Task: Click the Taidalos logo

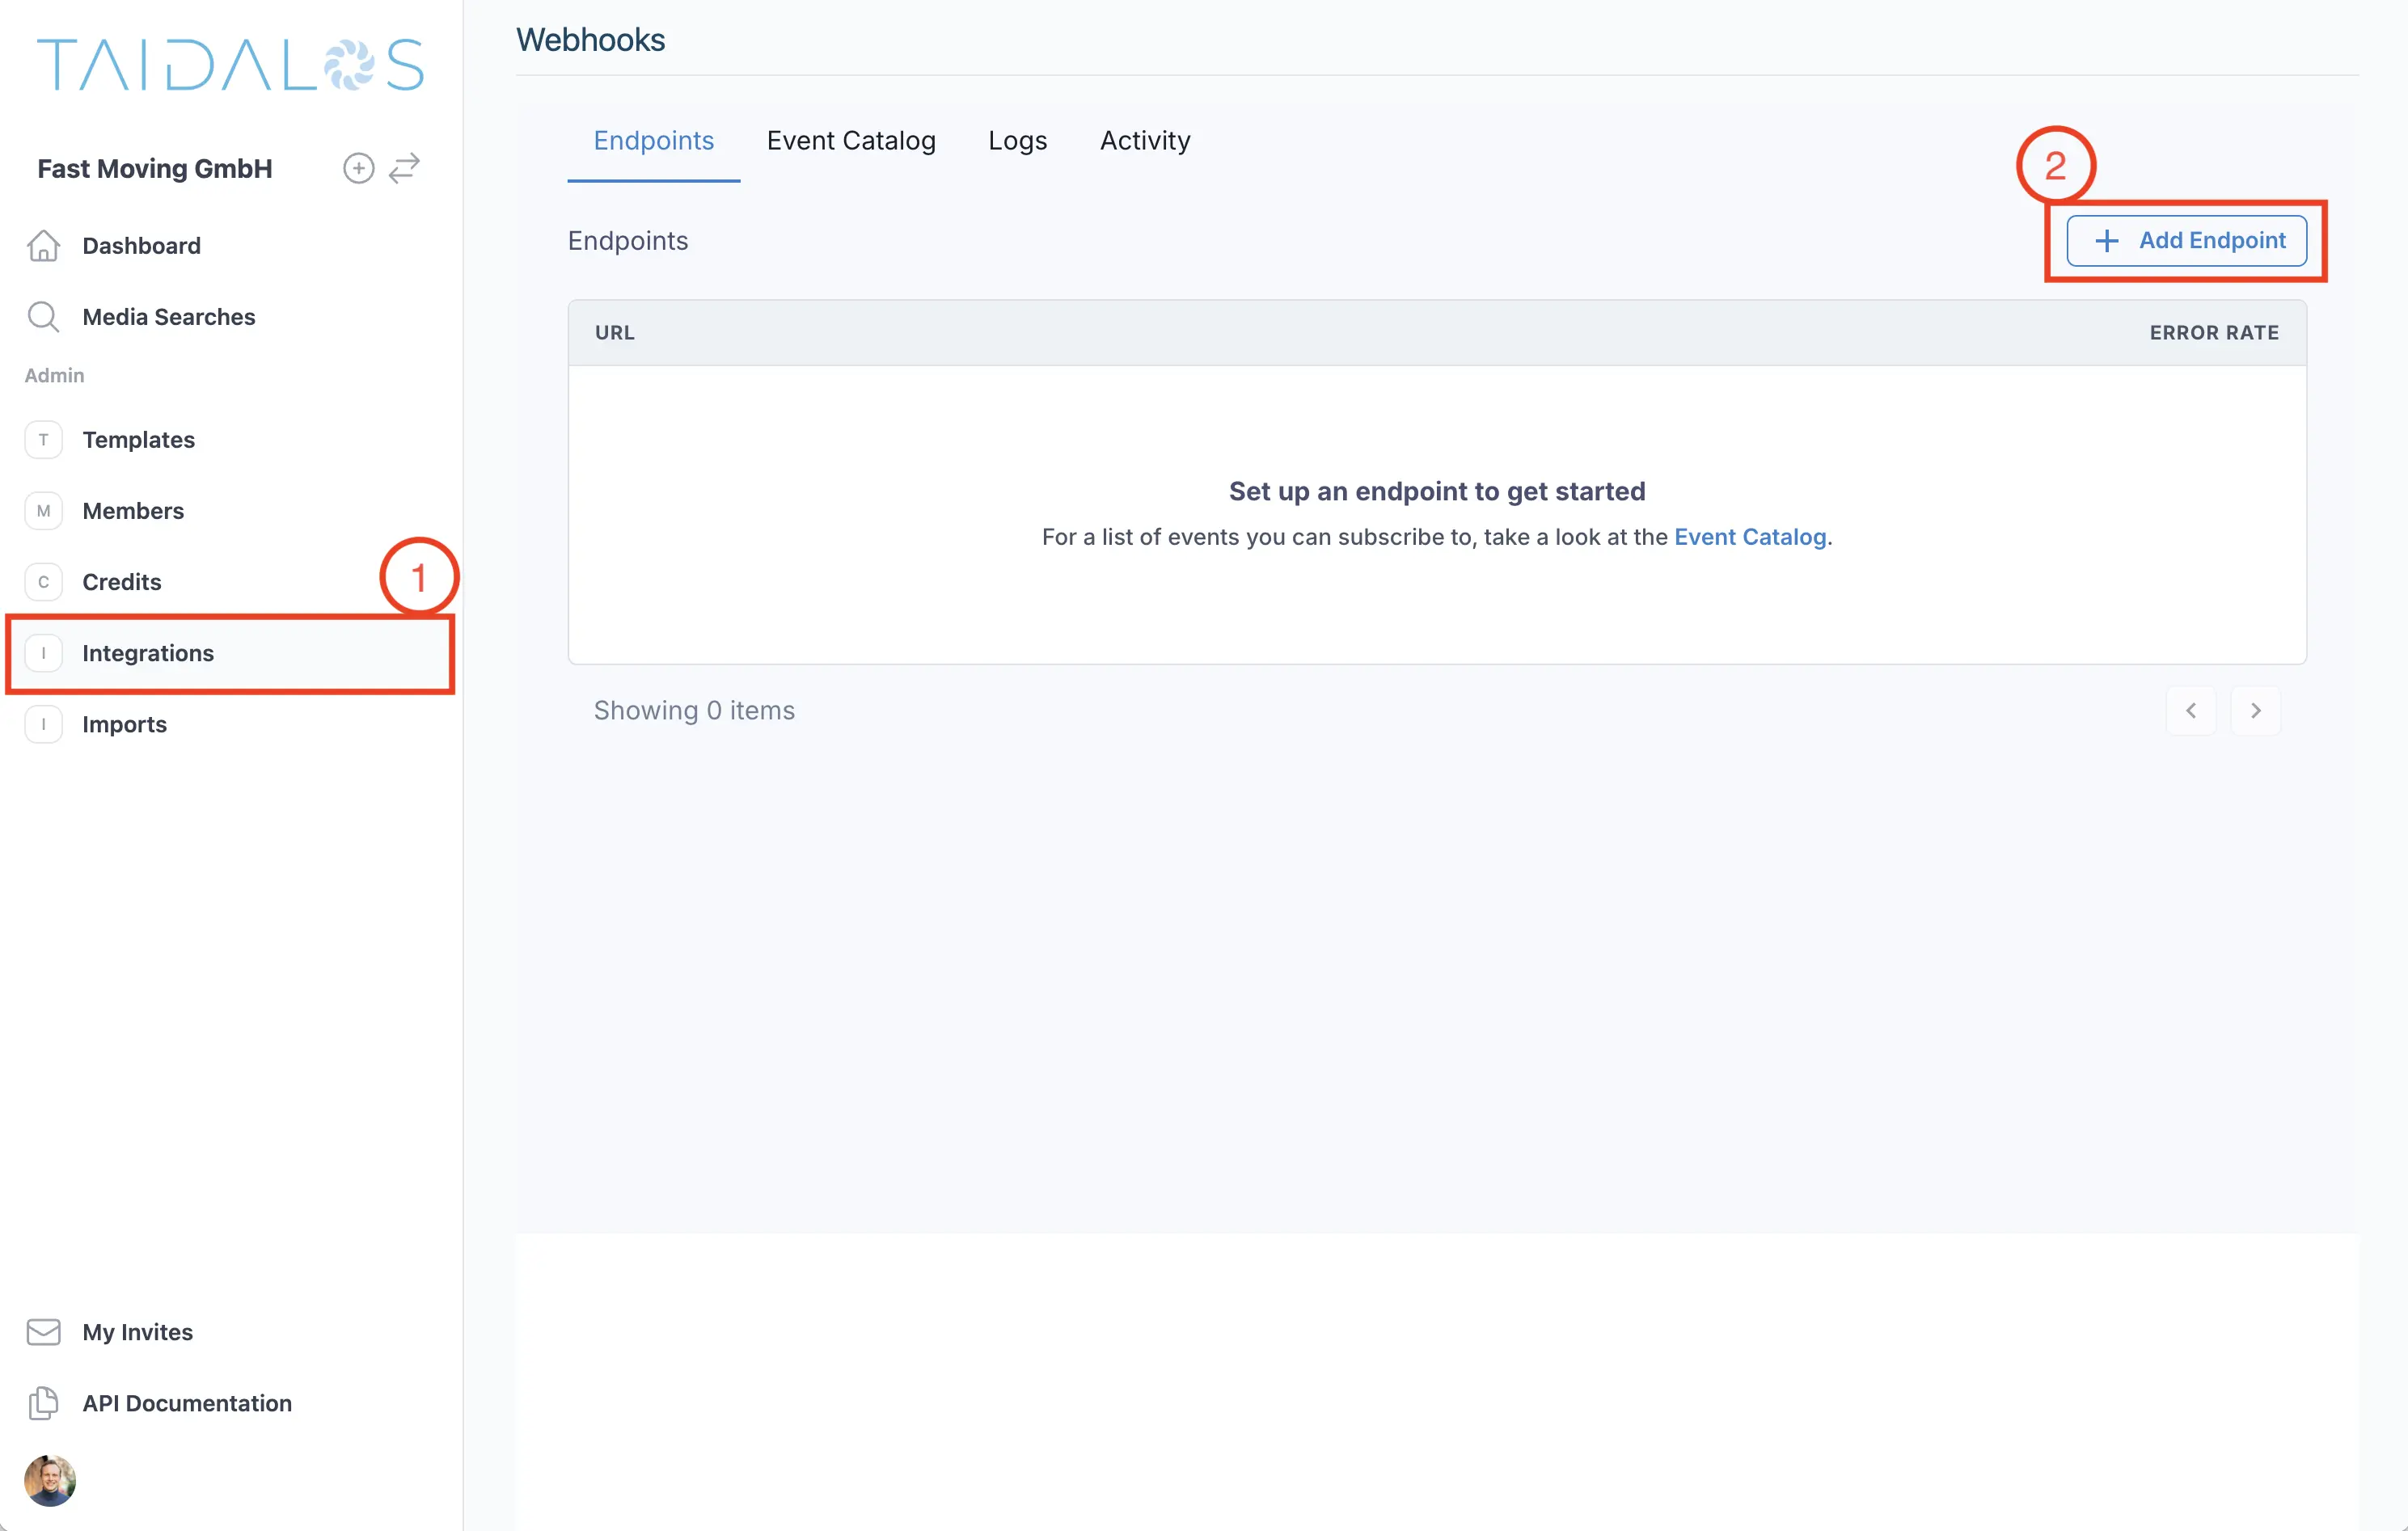Action: tap(228, 64)
